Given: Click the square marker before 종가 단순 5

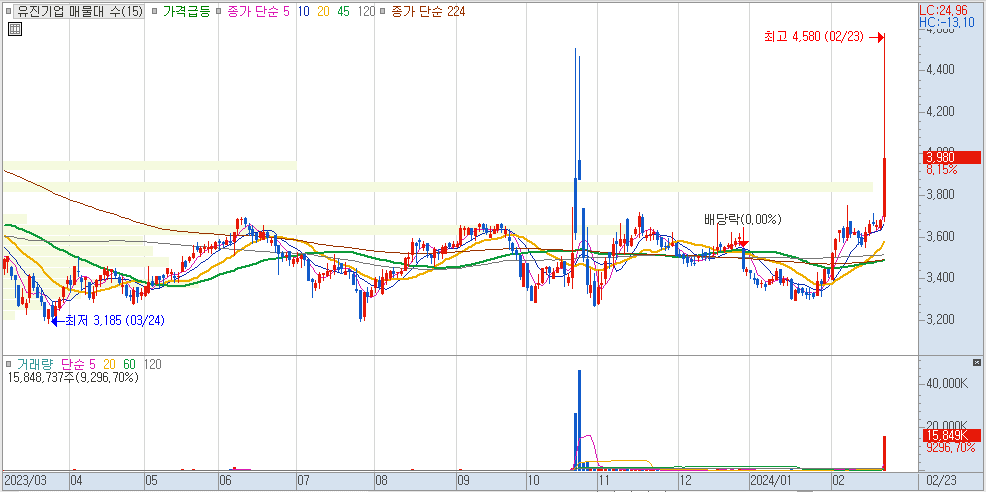Looking at the screenshot, I should point(218,11).
